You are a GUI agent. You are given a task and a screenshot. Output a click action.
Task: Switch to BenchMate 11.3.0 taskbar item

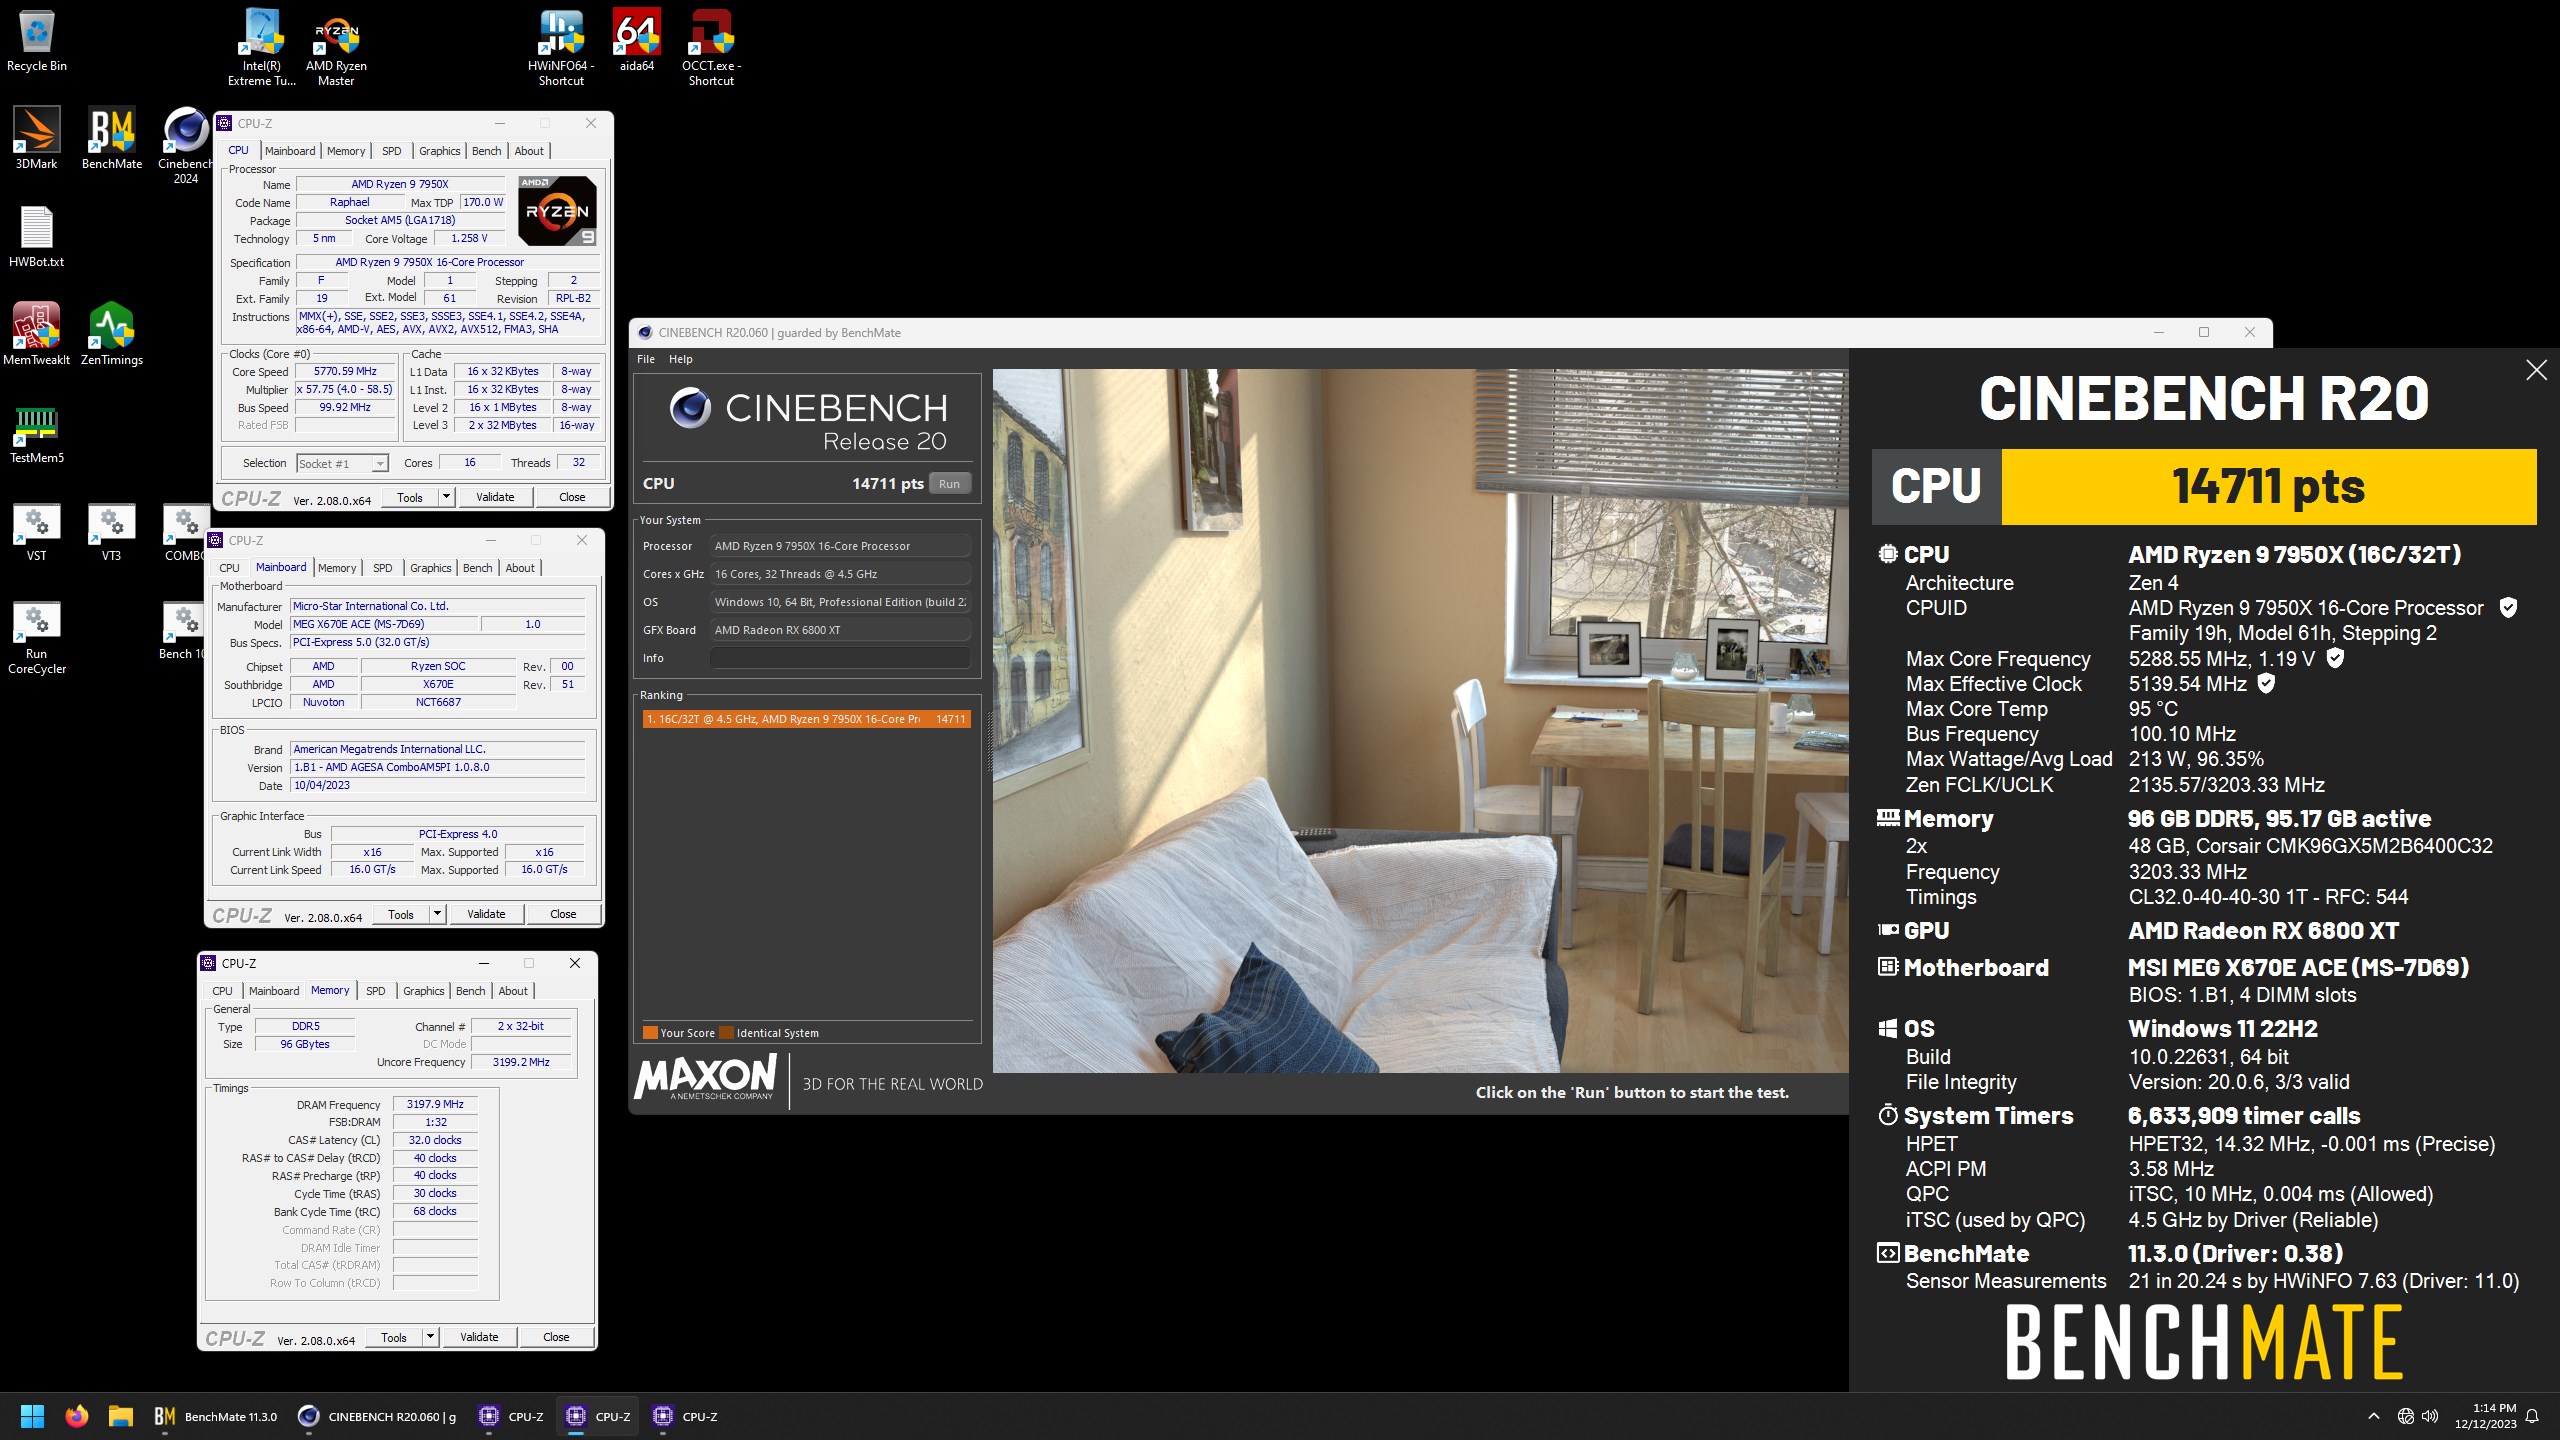pos(216,1416)
